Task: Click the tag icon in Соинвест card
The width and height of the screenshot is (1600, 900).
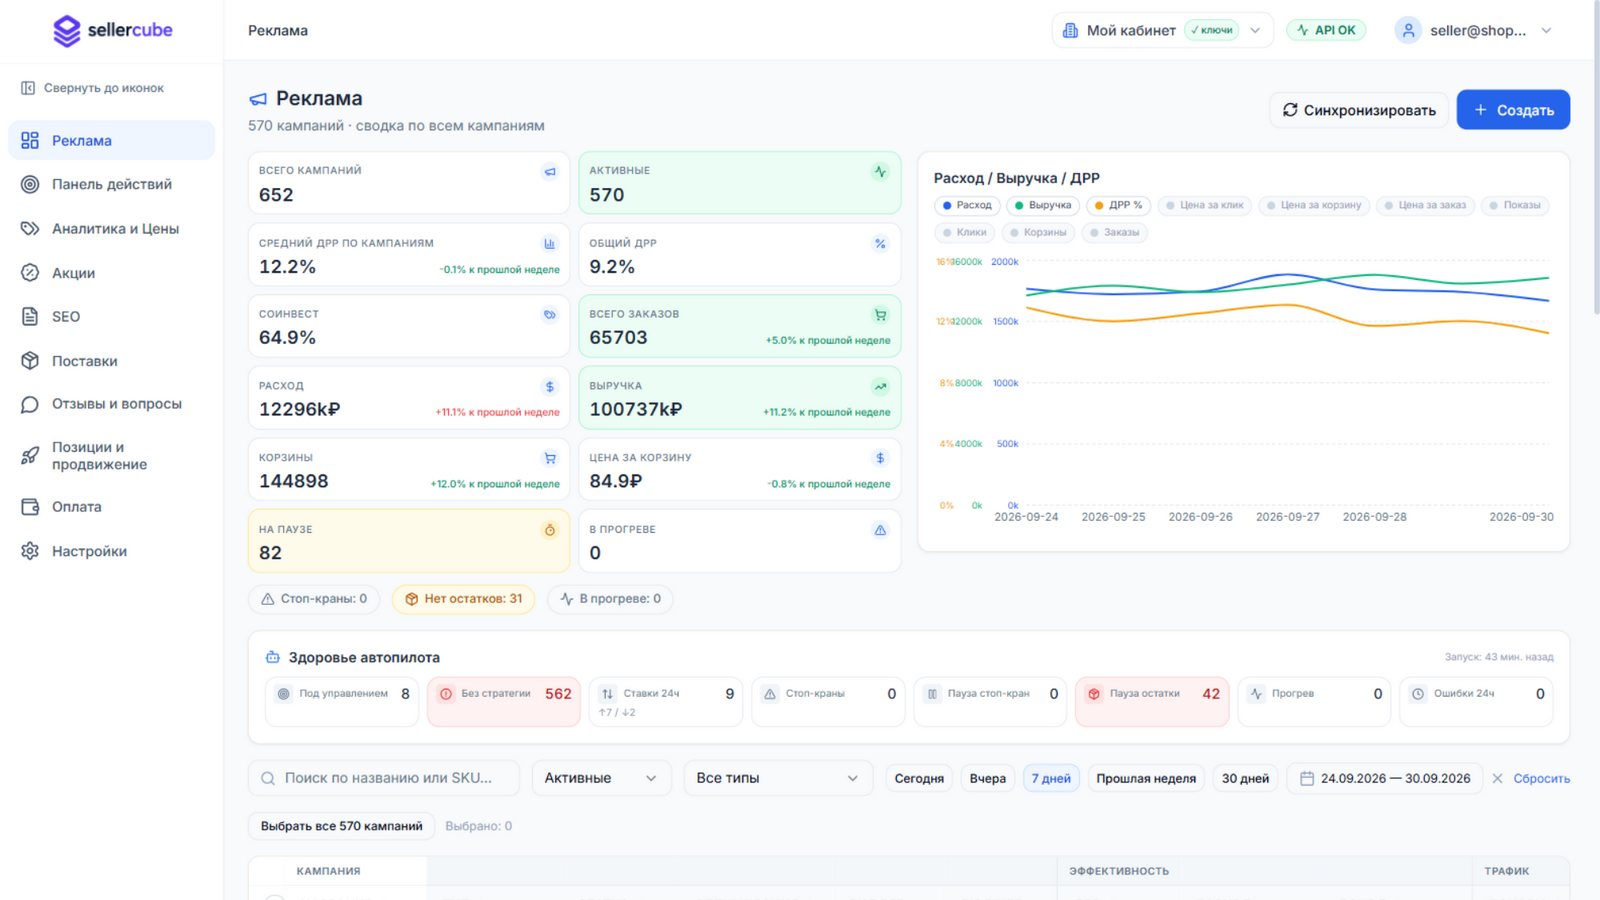Action: click(x=549, y=315)
